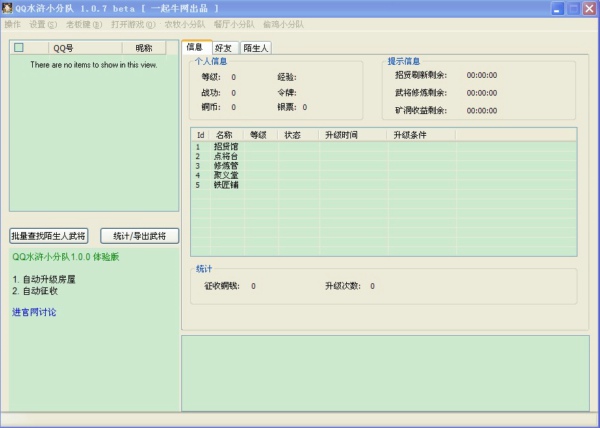Click the 令牌 label in 个人信息
This screenshot has width=600, height=428.
[x=287, y=93]
